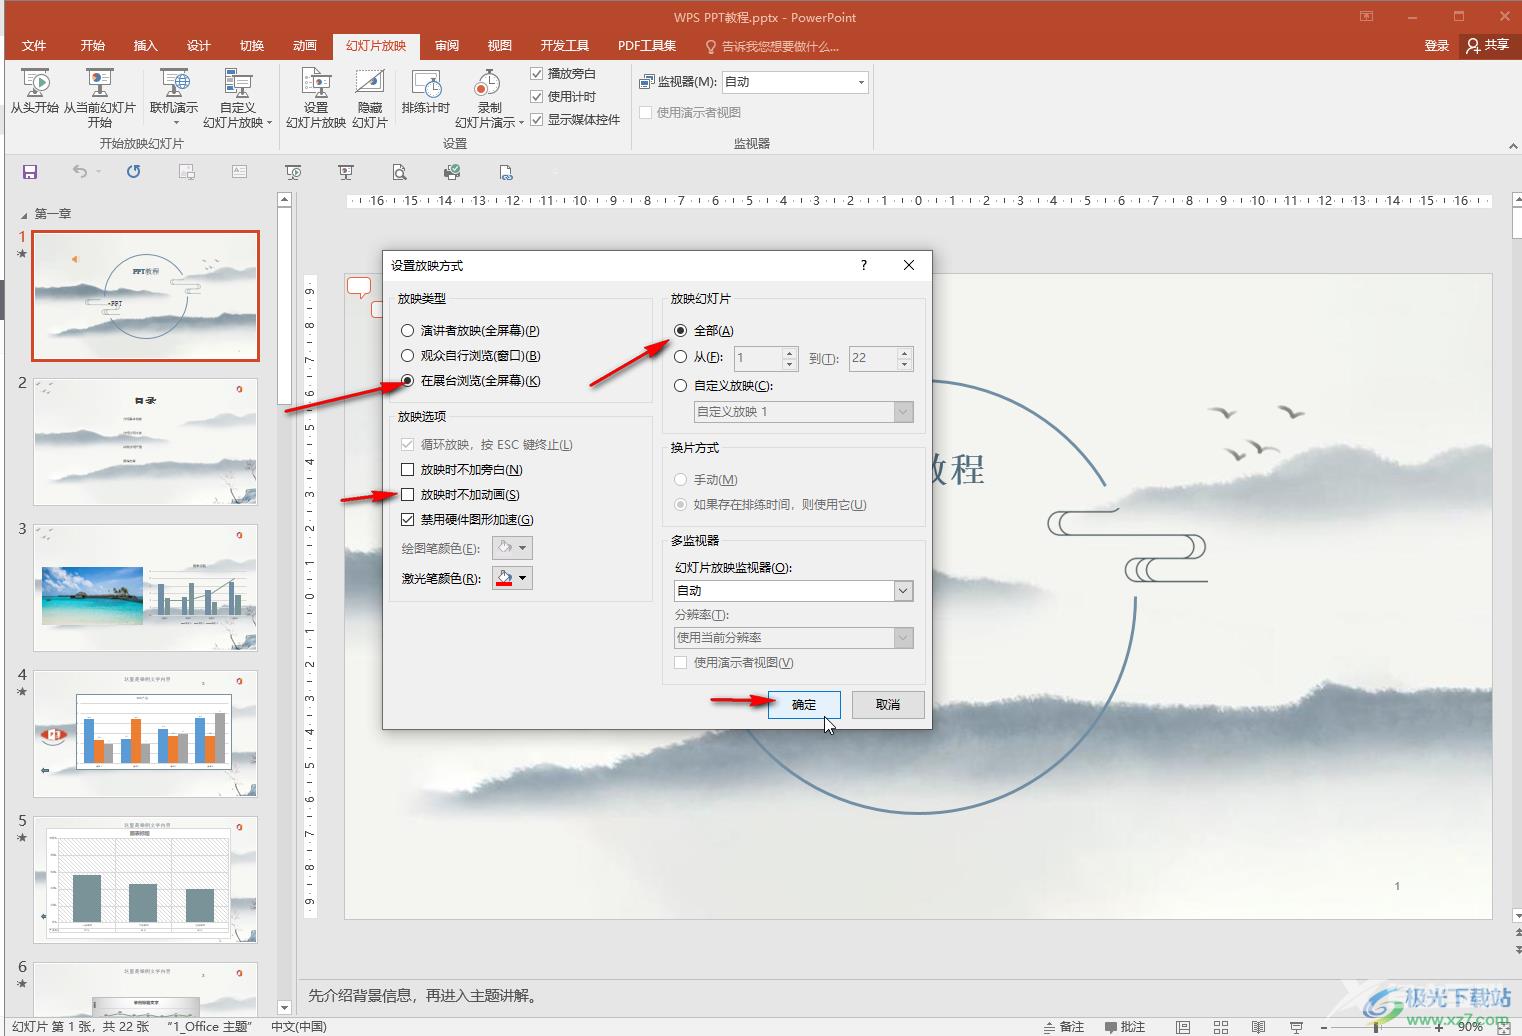Select 在展台浏览(全屏幕) radio button
The width and height of the screenshot is (1522, 1036).
[x=407, y=381]
